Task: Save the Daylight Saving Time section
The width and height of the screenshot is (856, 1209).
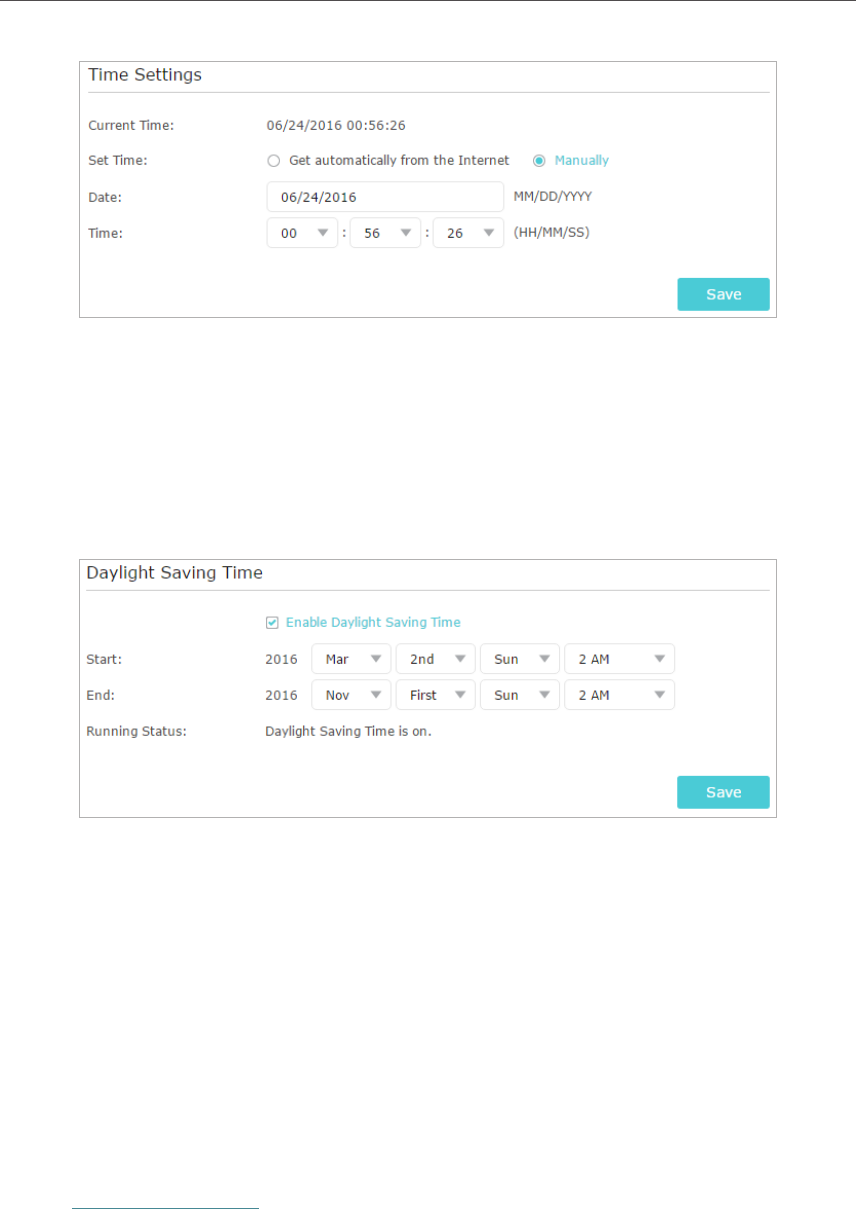Action: pyautogui.click(x=723, y=792)
